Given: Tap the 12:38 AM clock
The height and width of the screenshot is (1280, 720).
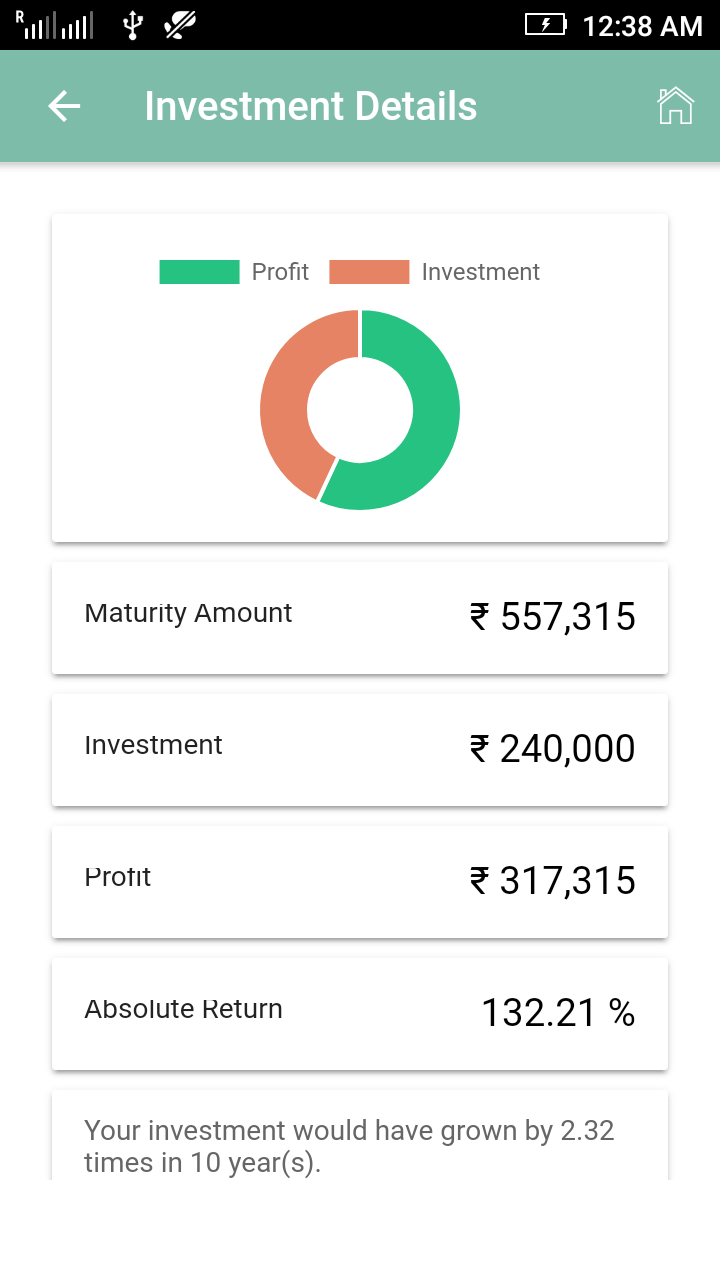Looking at the screenshot, I should pos(642,26).
